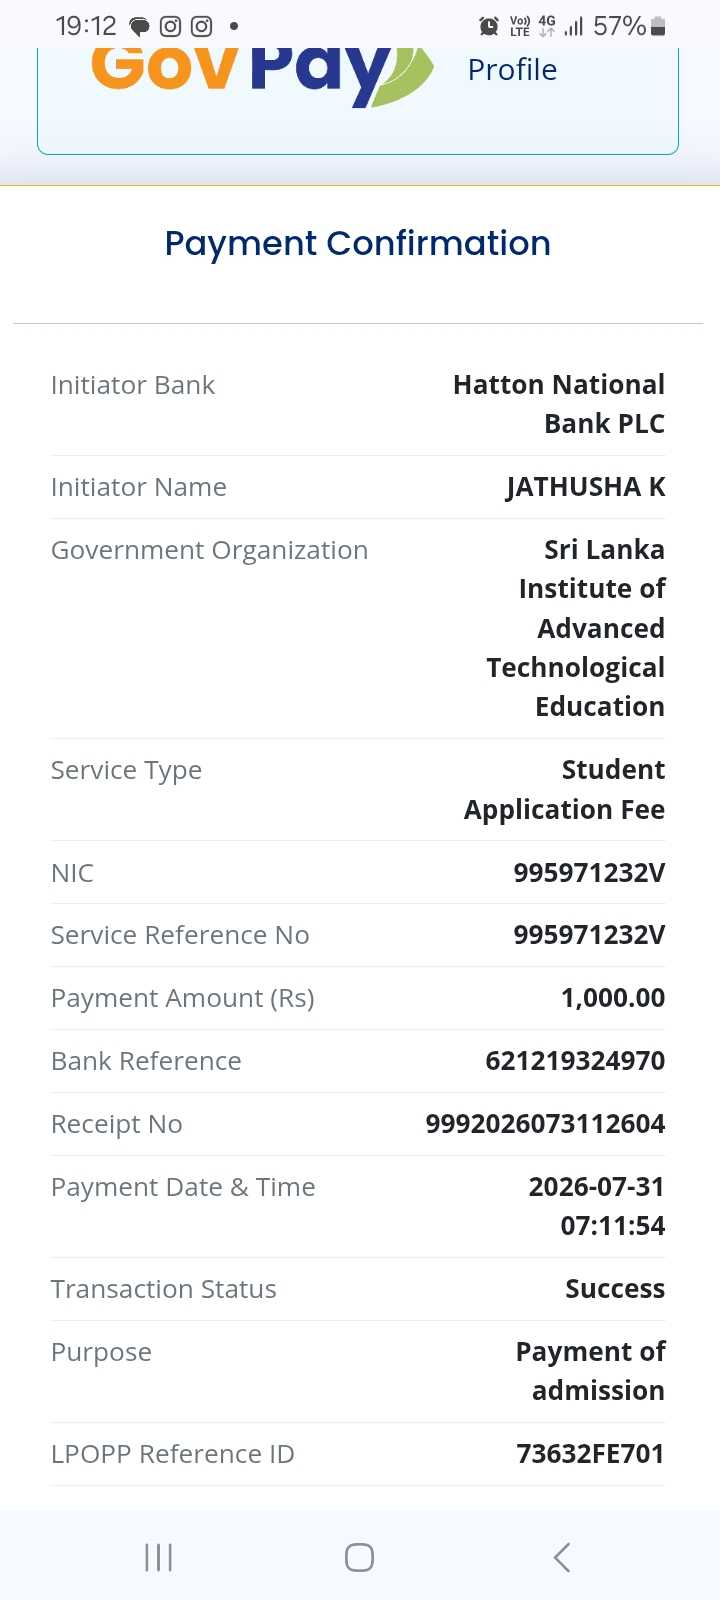Select the Receipt No value 9992026073112604
Image resolution: width=720 pixels, height=1600 pixels.
545,1124
